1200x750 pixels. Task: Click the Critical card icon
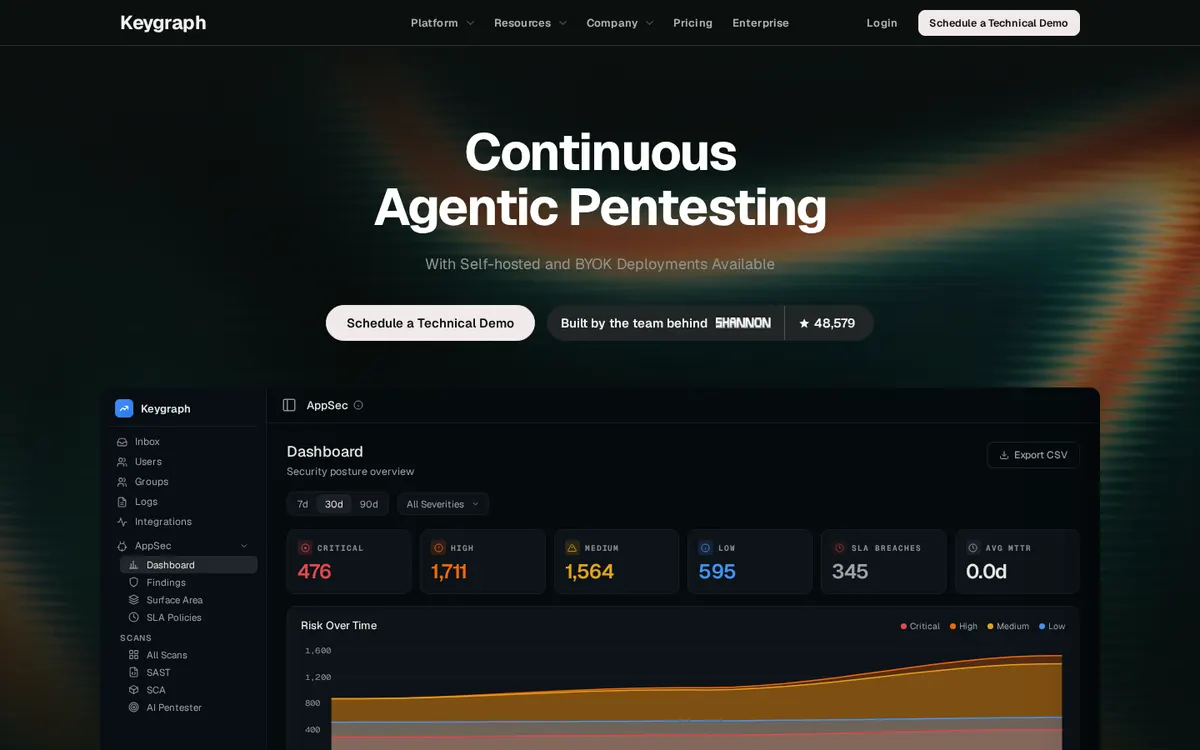click(x=305, y=548)
